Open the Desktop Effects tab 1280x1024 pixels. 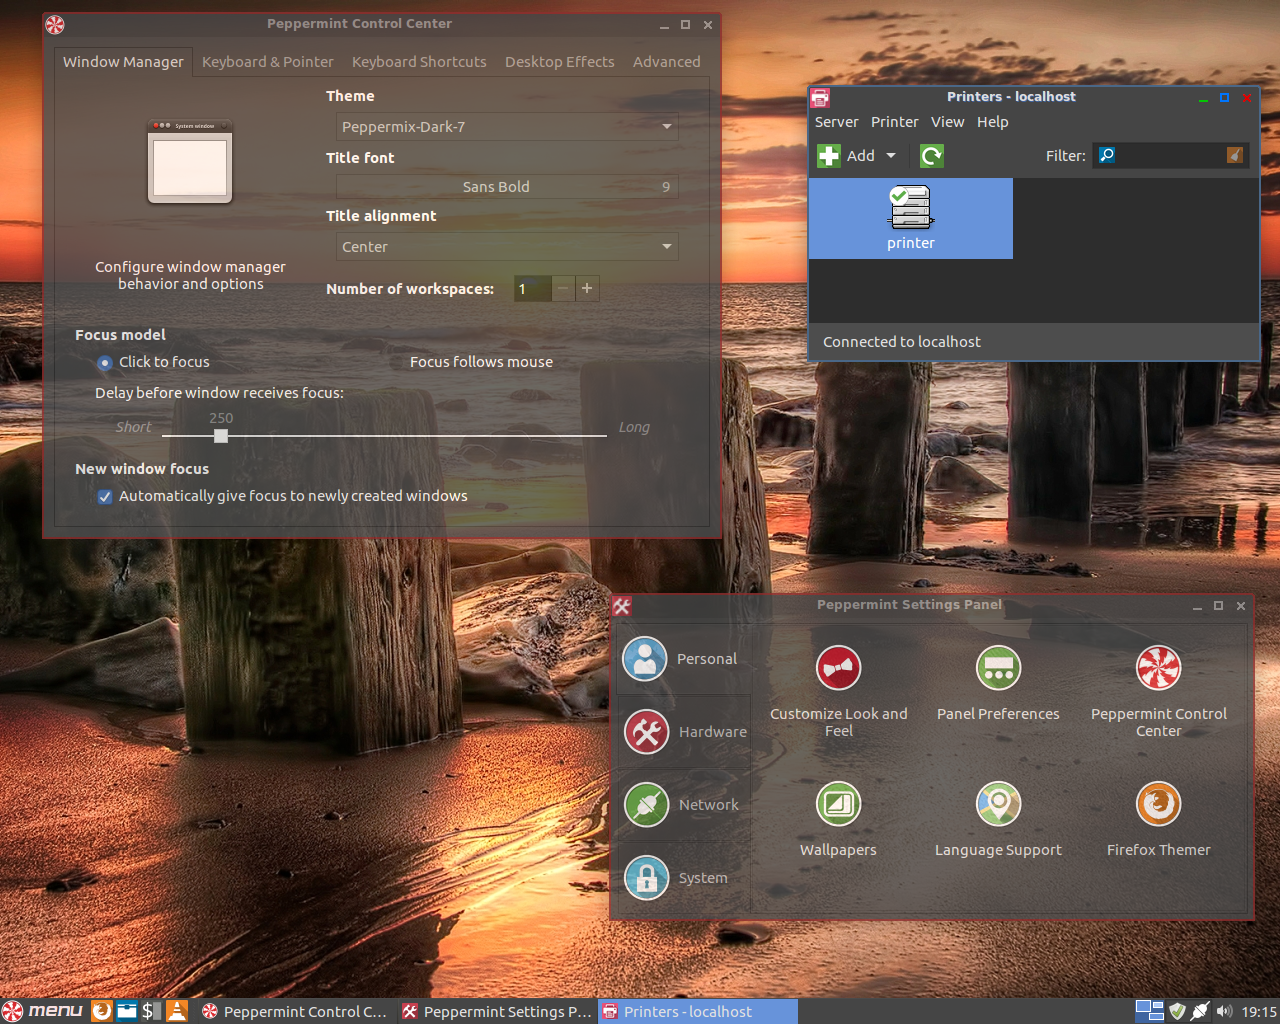[x=560, y=62]
